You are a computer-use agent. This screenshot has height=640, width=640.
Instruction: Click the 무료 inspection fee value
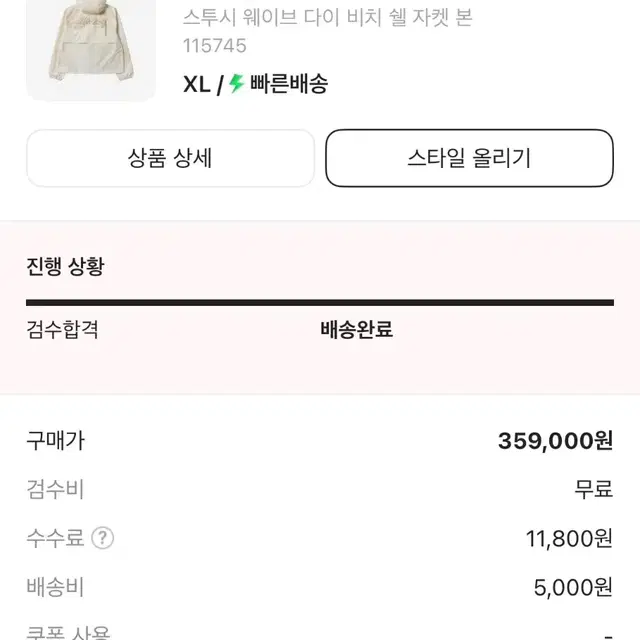(x=594, y=490)
